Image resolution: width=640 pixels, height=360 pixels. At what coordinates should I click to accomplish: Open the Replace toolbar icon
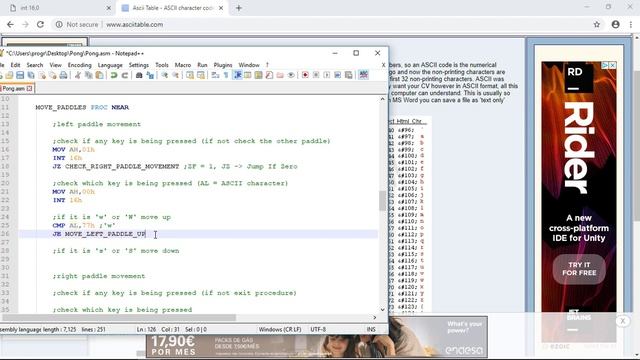(150, 75)
